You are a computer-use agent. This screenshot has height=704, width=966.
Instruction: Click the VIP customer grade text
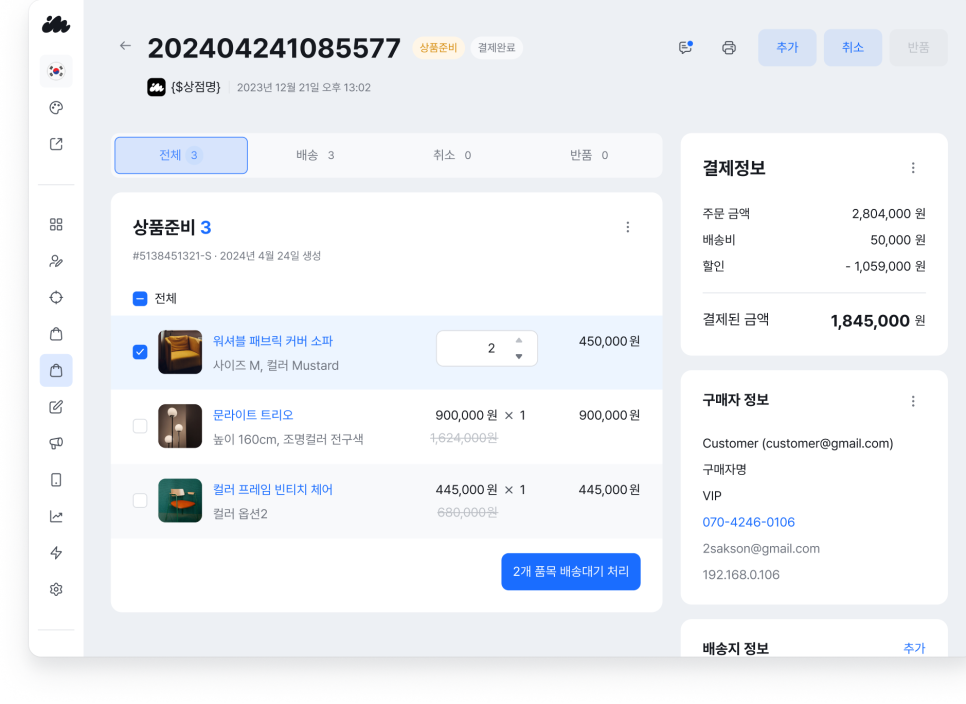[x=712, y=496]
